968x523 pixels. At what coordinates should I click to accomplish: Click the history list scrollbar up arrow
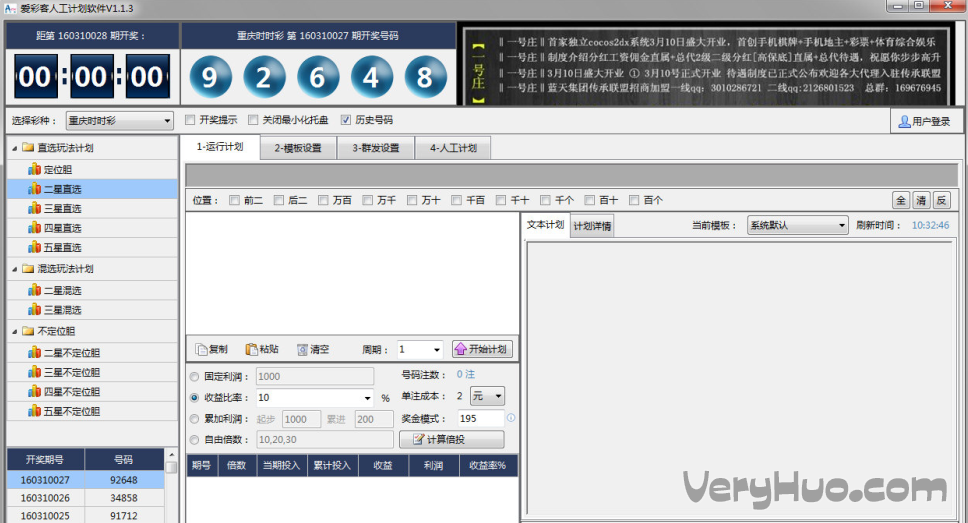(171, 455)
